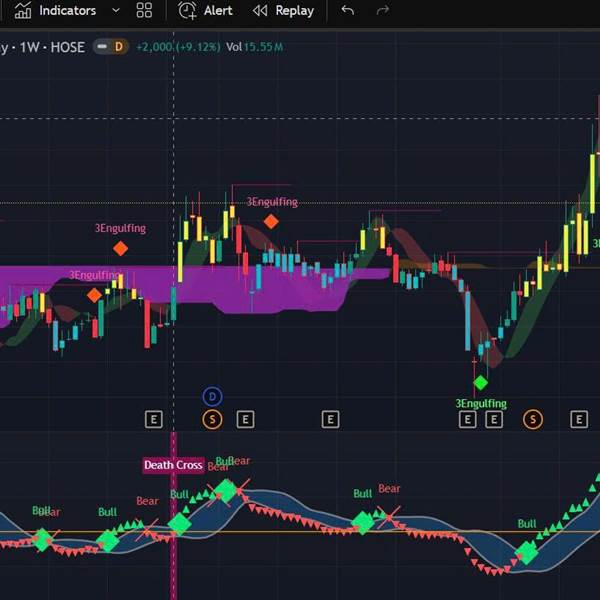Select the green 3Engulfing text label
This screenshot has width=600, height=600.
(481, 404)
